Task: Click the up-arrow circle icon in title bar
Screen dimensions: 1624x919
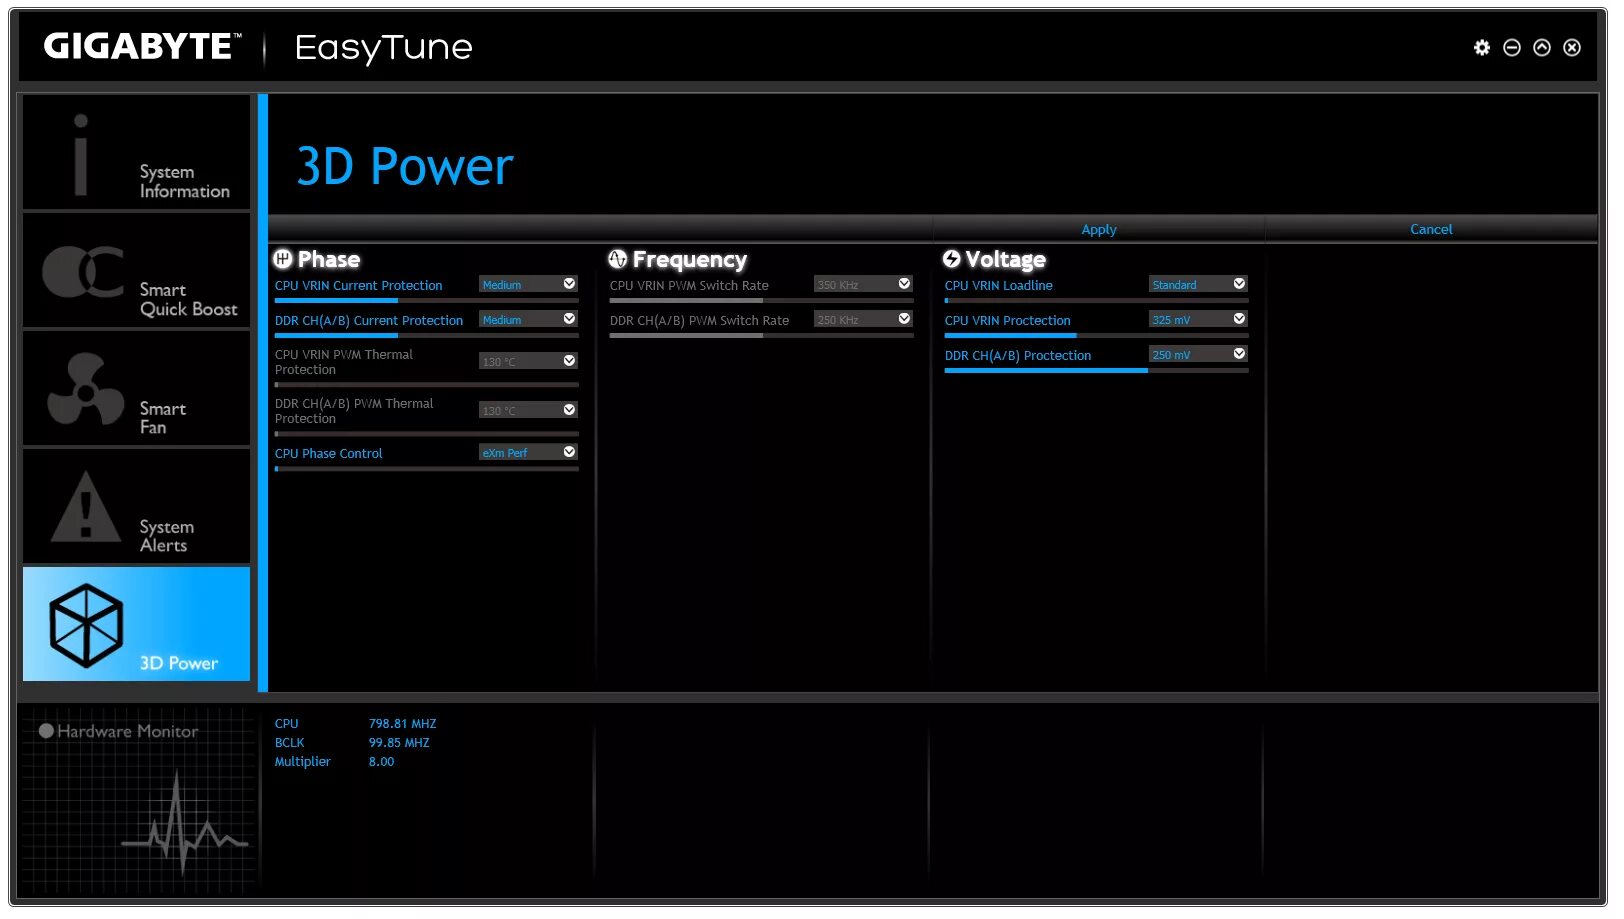Action: (x=1541, y=47)
